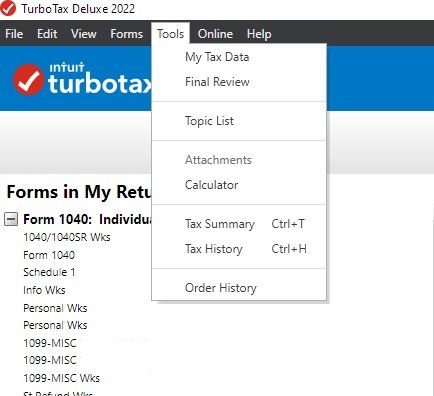Open the Online menu
The height and width of the screenshot is (396, 434).
click(215, 34)
